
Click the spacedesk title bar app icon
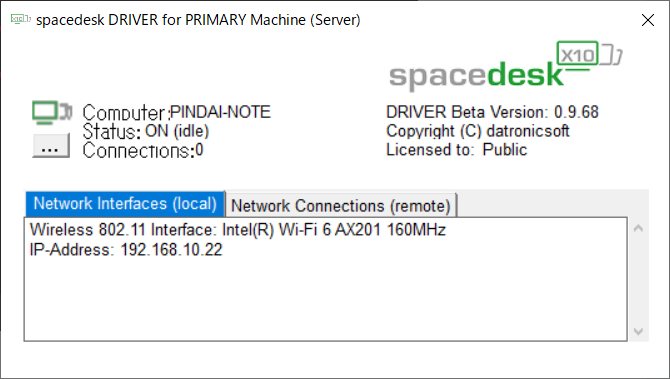tap(20, 19)
